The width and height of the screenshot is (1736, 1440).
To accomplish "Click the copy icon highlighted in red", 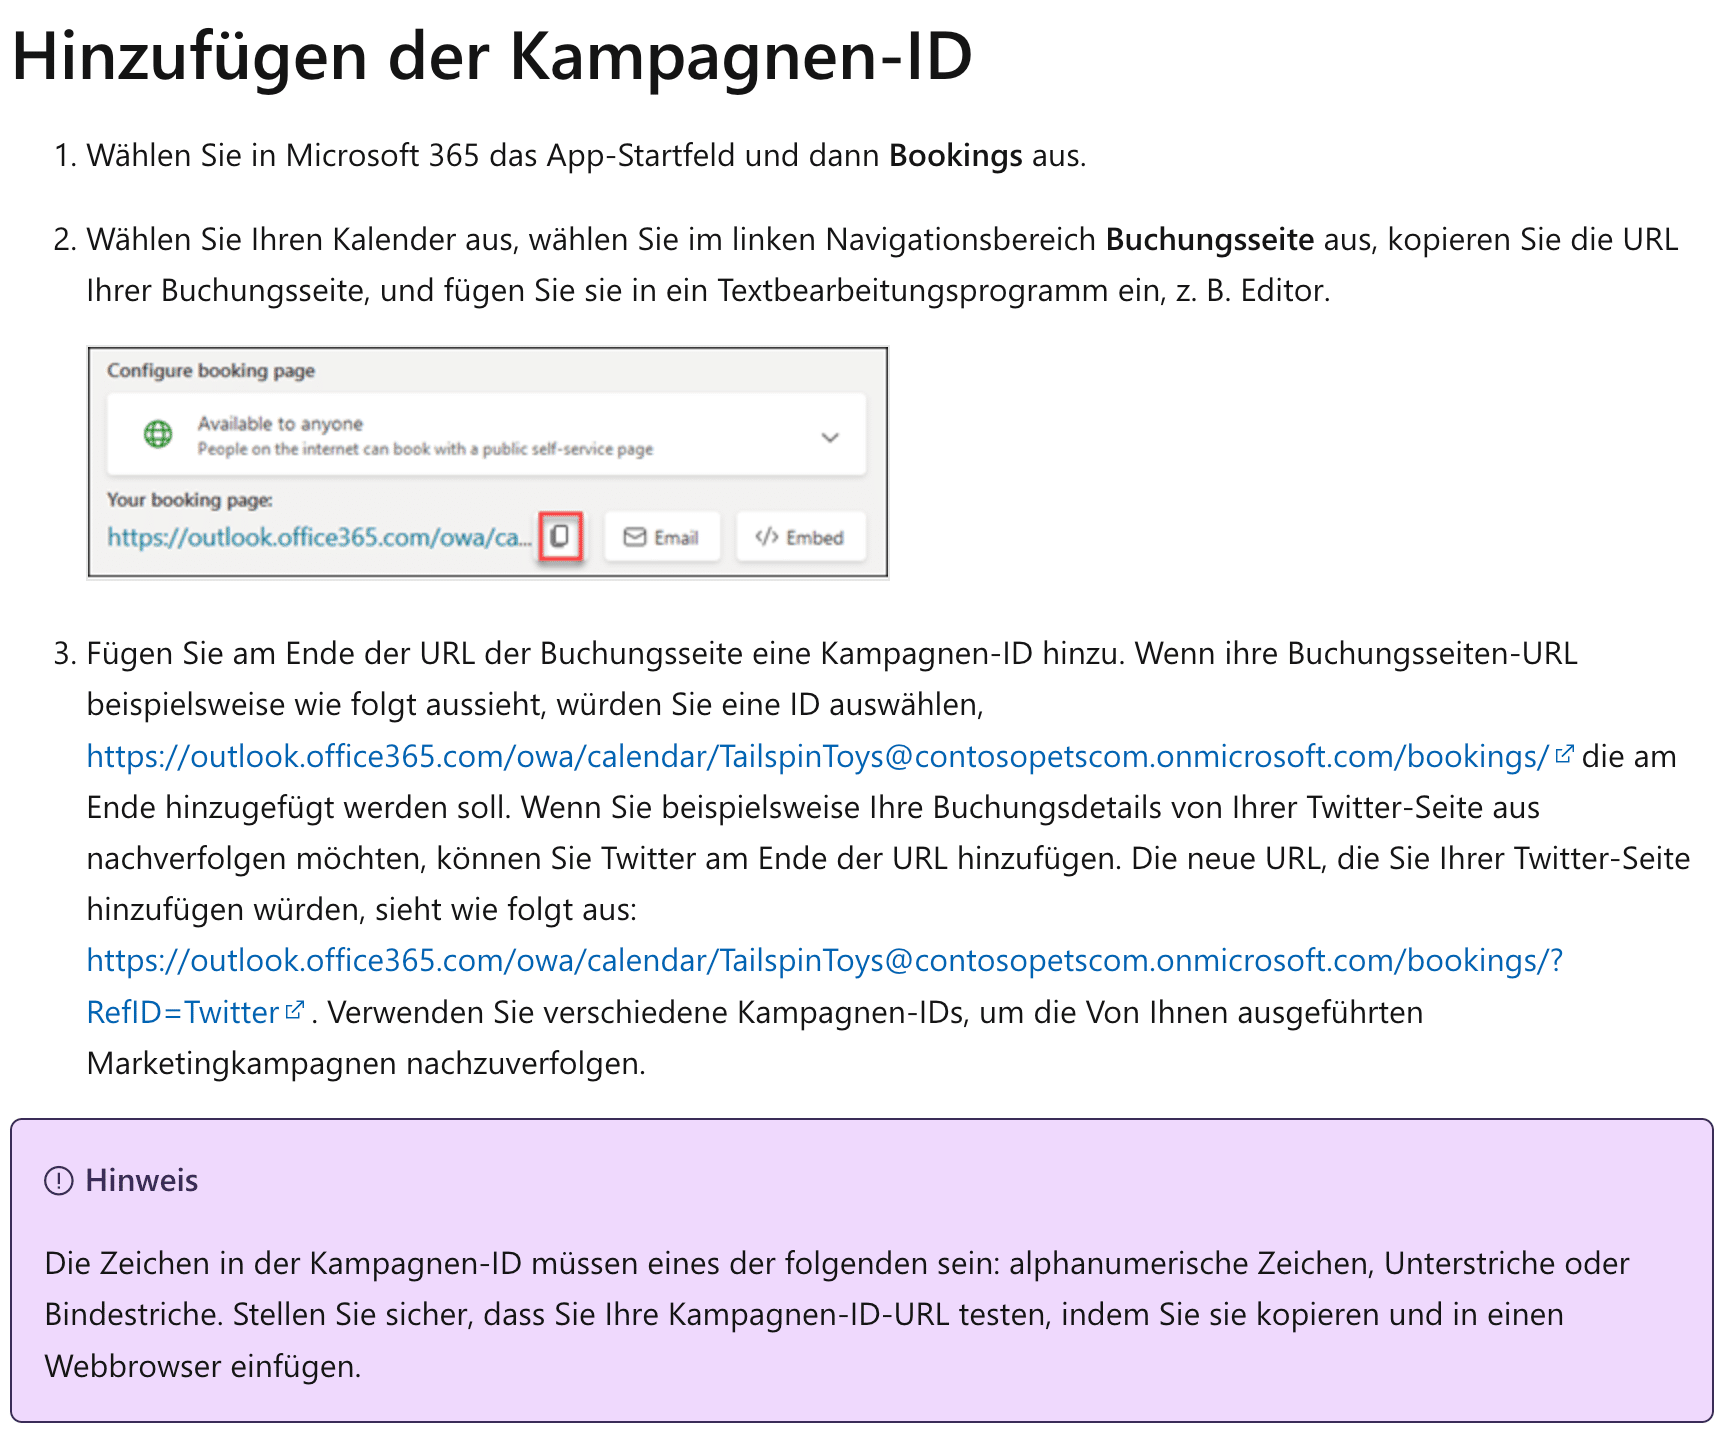I will (560, 537).
